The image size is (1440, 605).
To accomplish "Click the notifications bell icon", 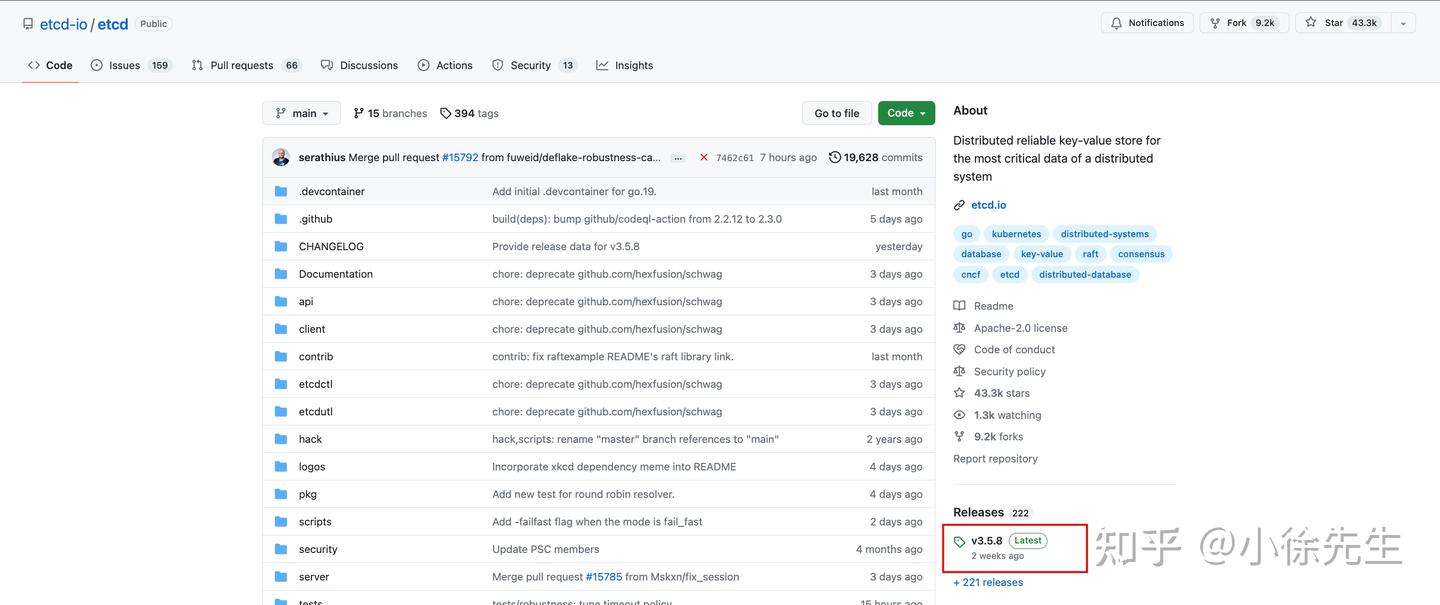I will click(1116, 23).
